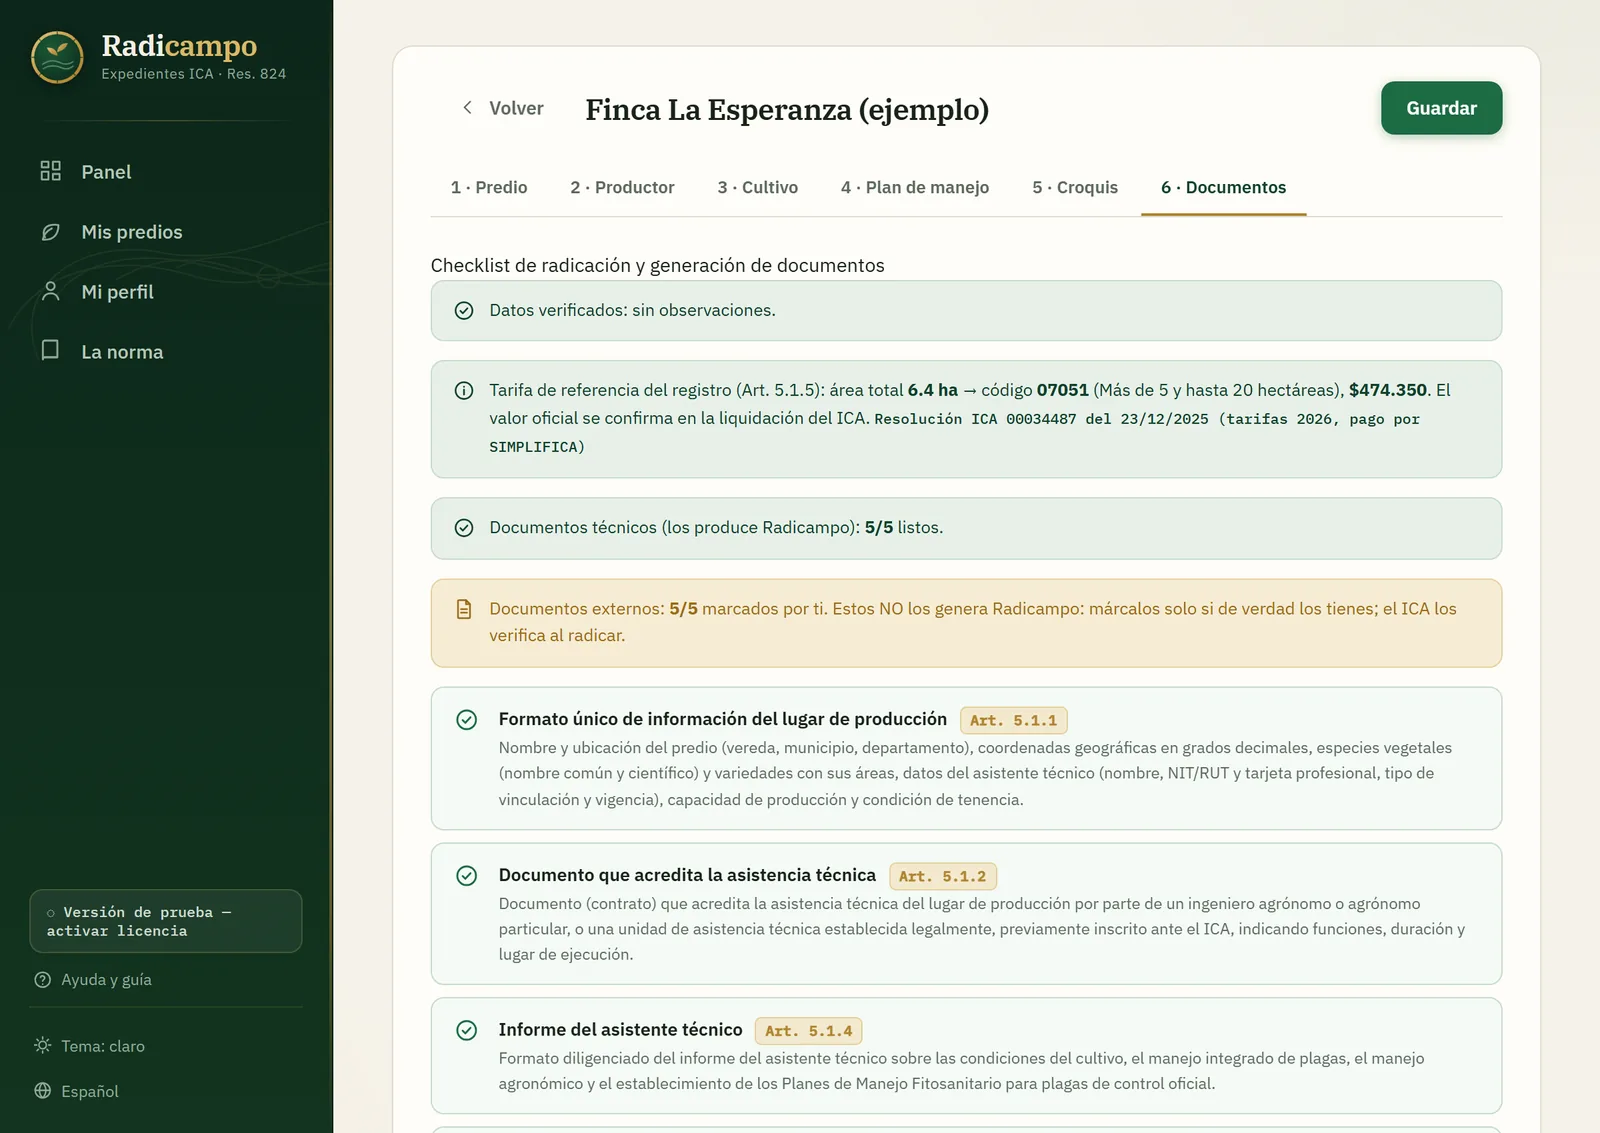Click the Guardar button

(x=1441, y=108)
